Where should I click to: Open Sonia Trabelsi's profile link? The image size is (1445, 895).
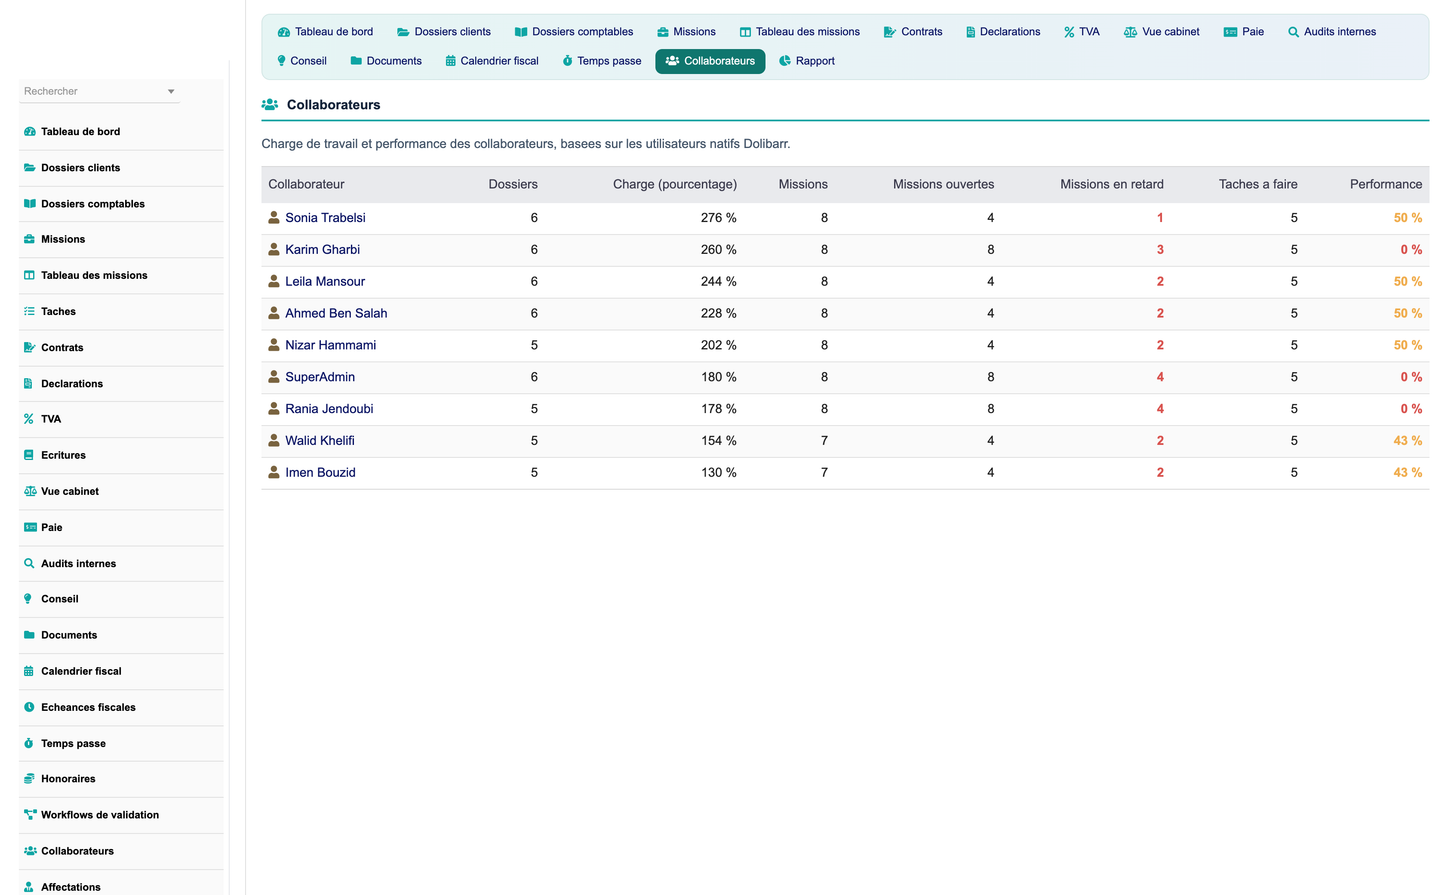pos(325,218)
